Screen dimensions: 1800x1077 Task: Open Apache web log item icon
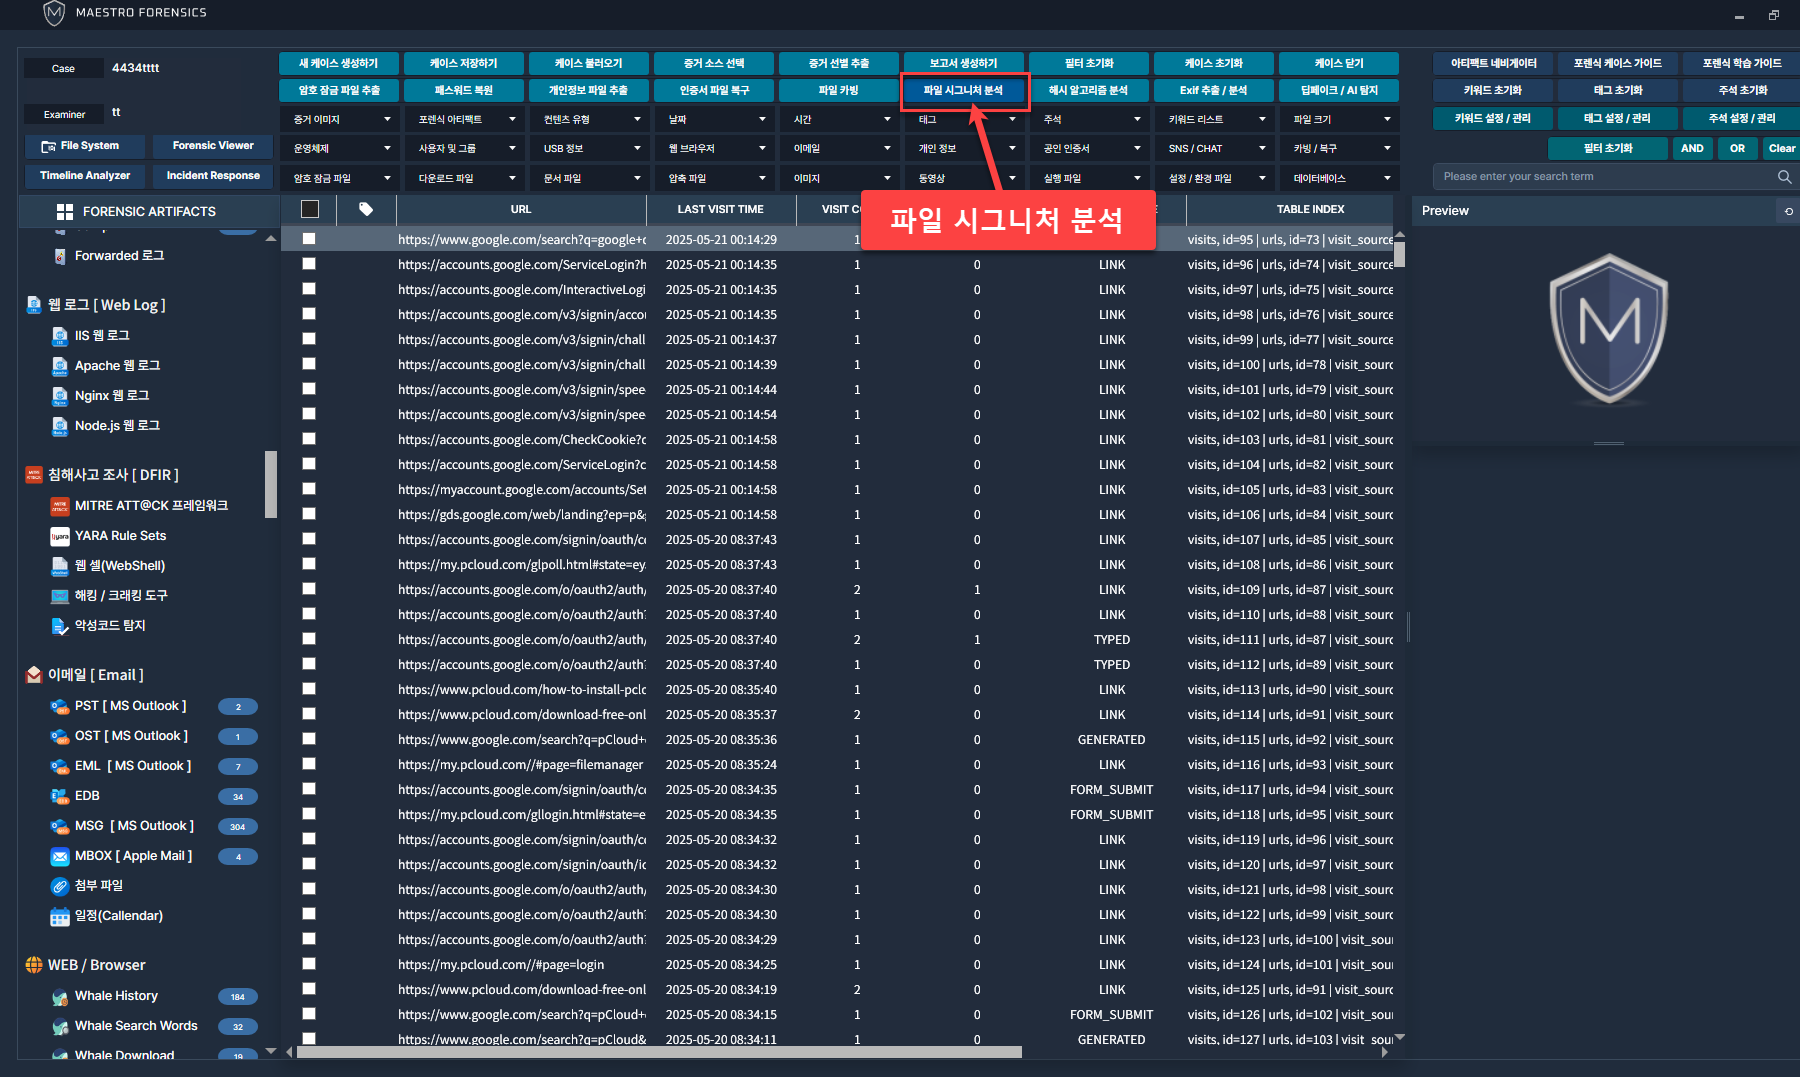(60, 366)
